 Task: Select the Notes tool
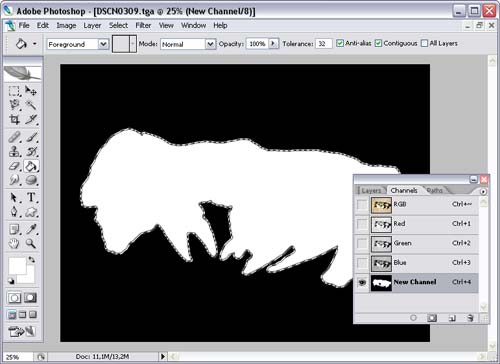[x=14, y=229]
